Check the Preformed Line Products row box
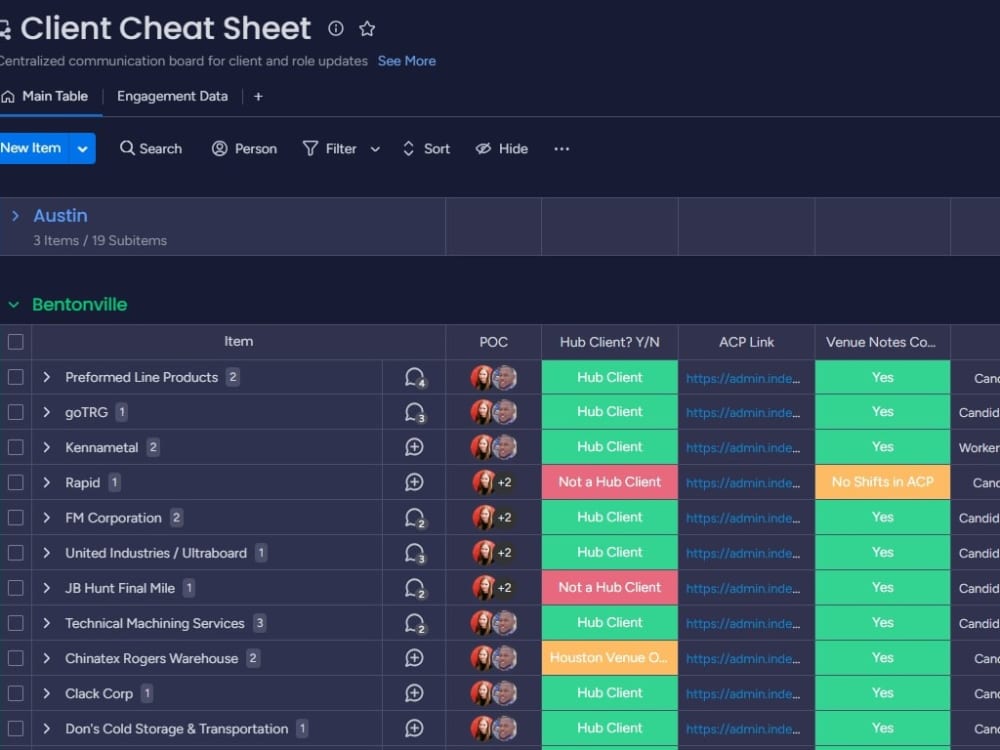 point(16,378)
